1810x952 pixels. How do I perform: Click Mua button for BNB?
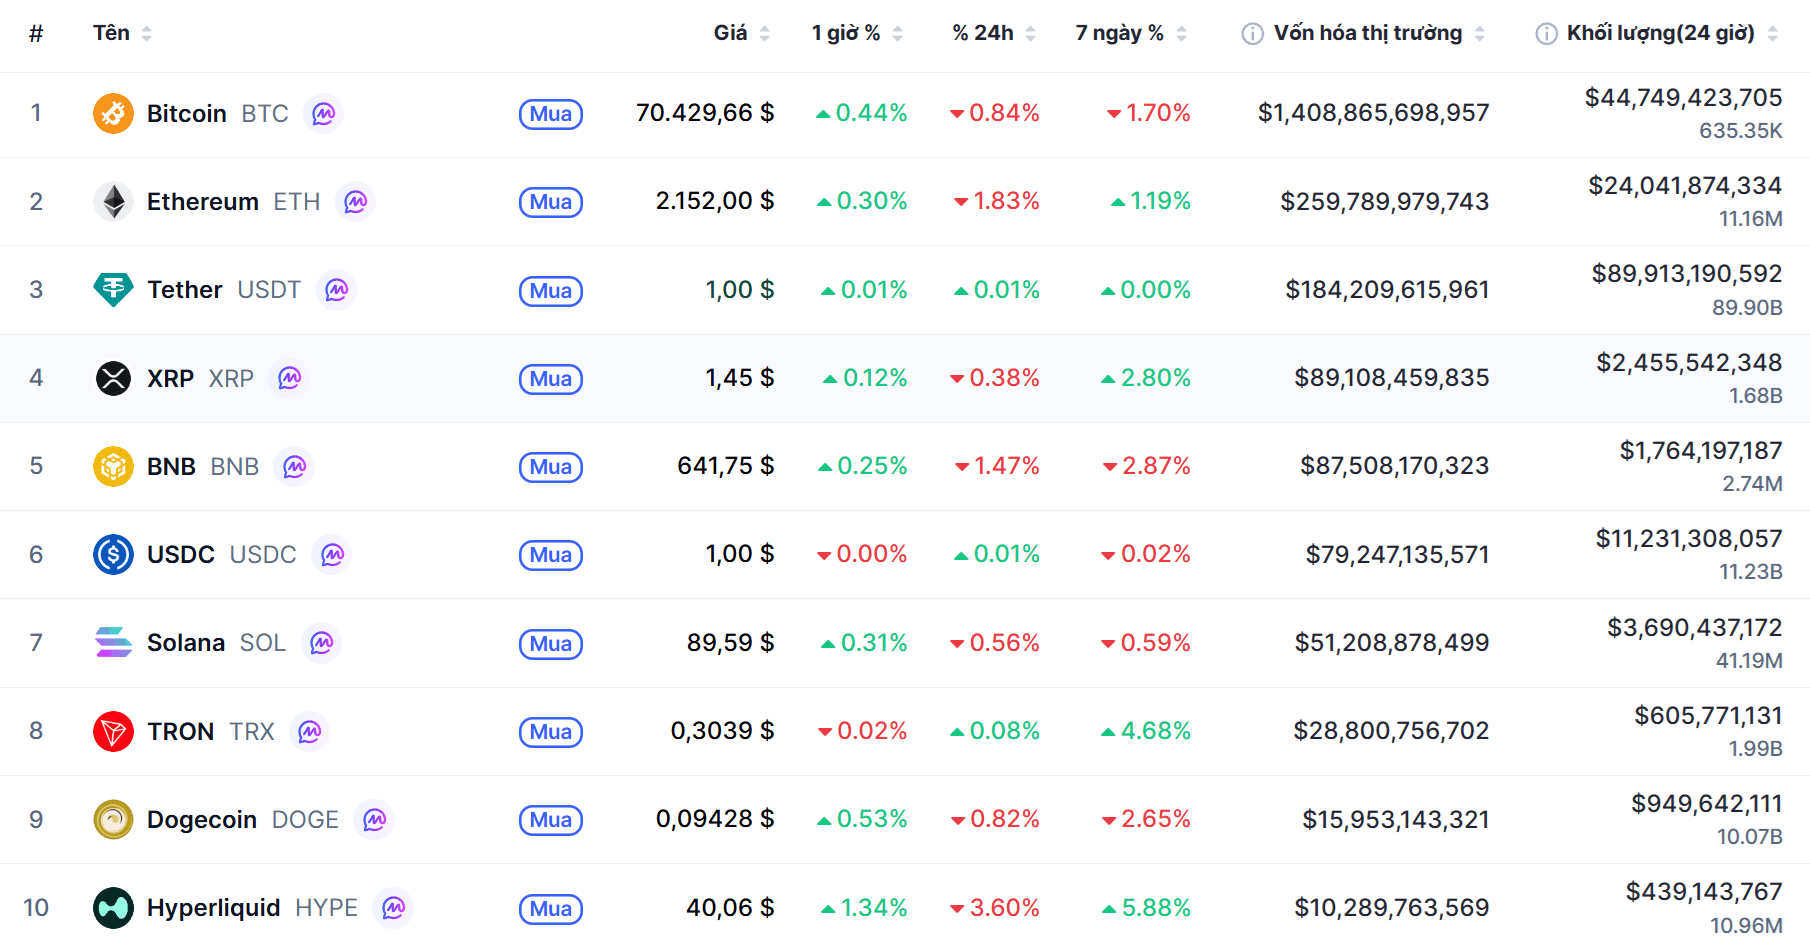tap(551, 467)
